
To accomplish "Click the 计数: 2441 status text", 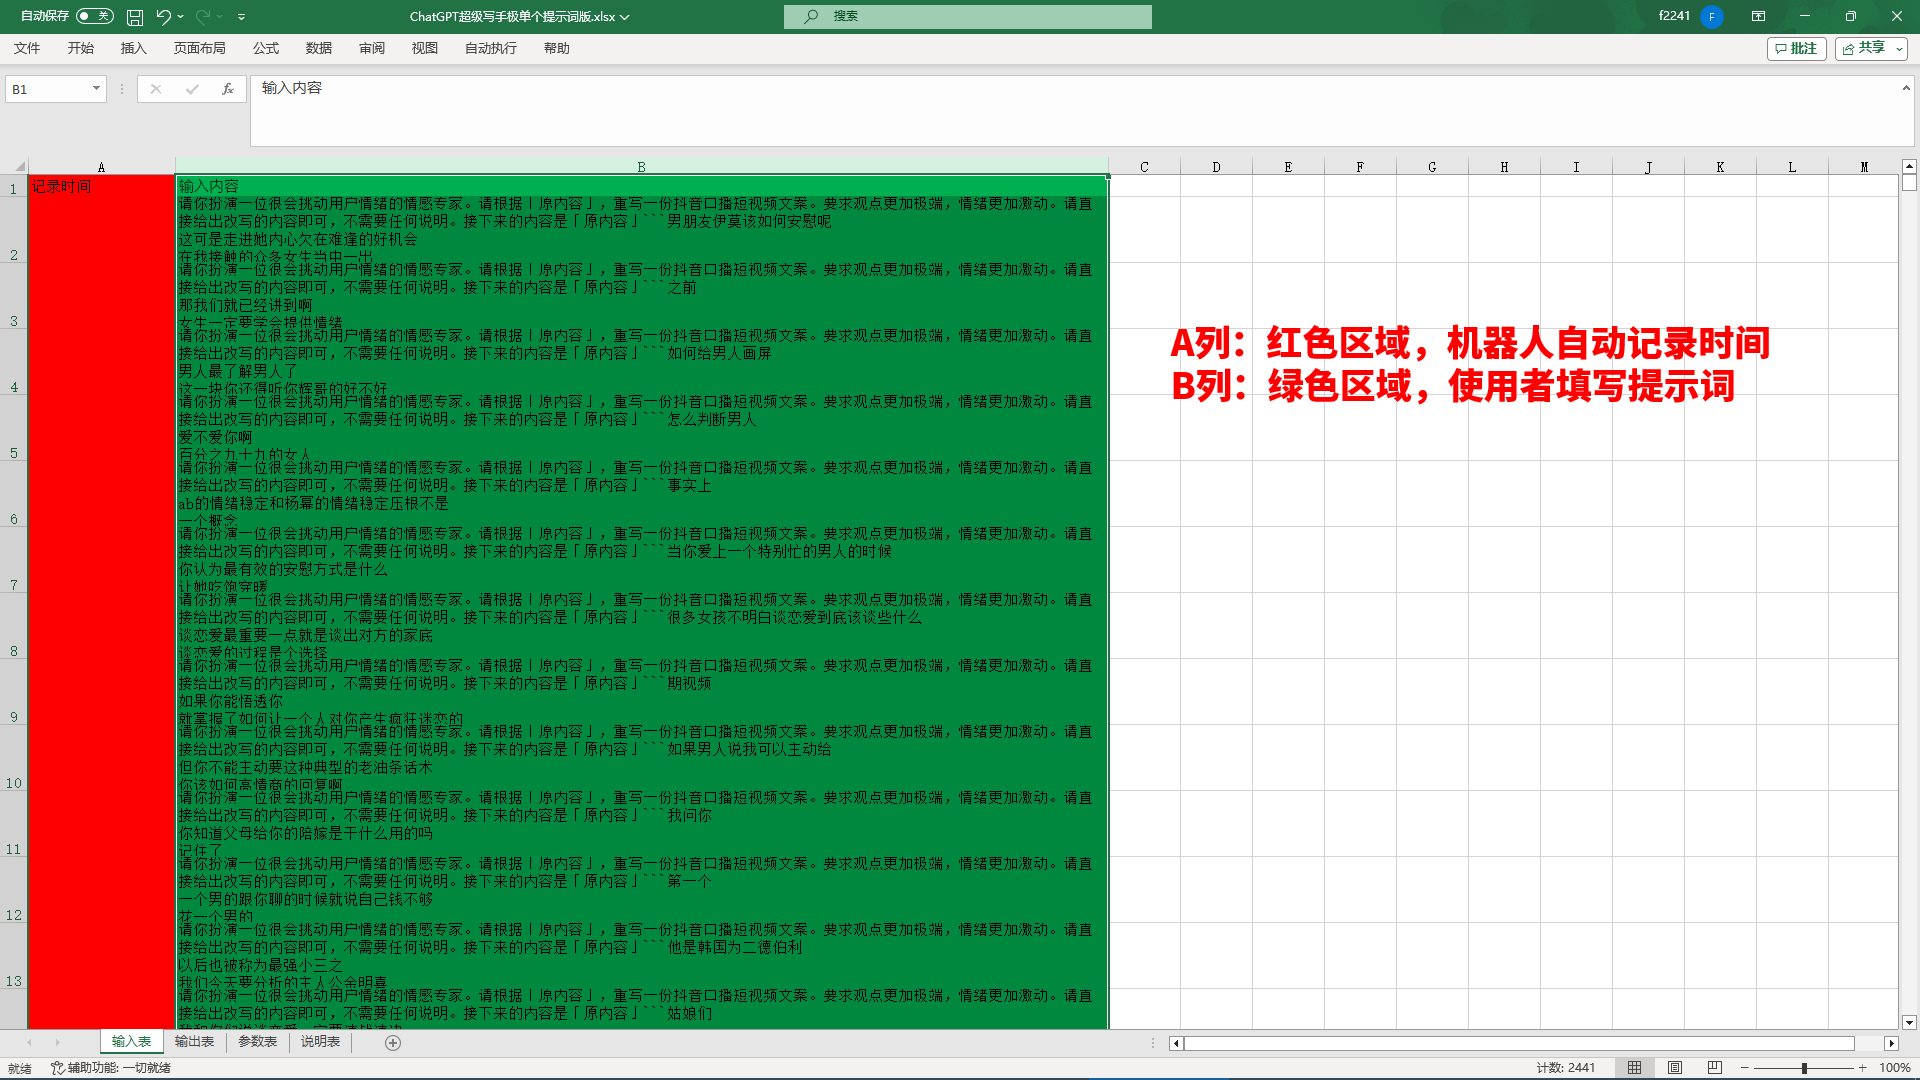I will coord(1566,1068).
